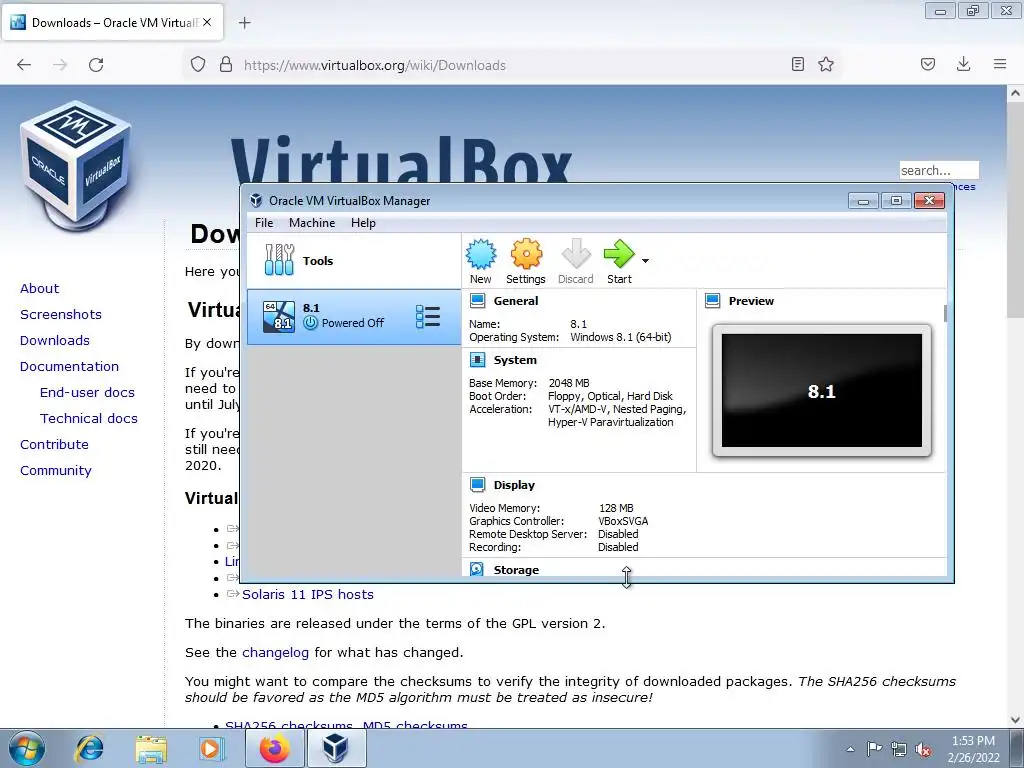Open the Machine menu
Viewport: 1024px width, 768px height.
point(312,223)
